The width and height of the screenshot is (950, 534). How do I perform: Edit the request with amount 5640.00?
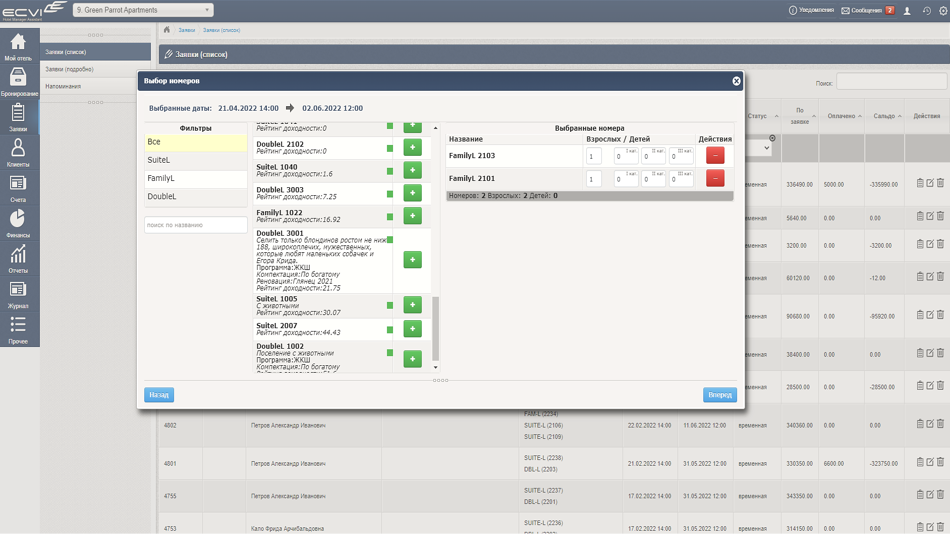coord(930,216)
